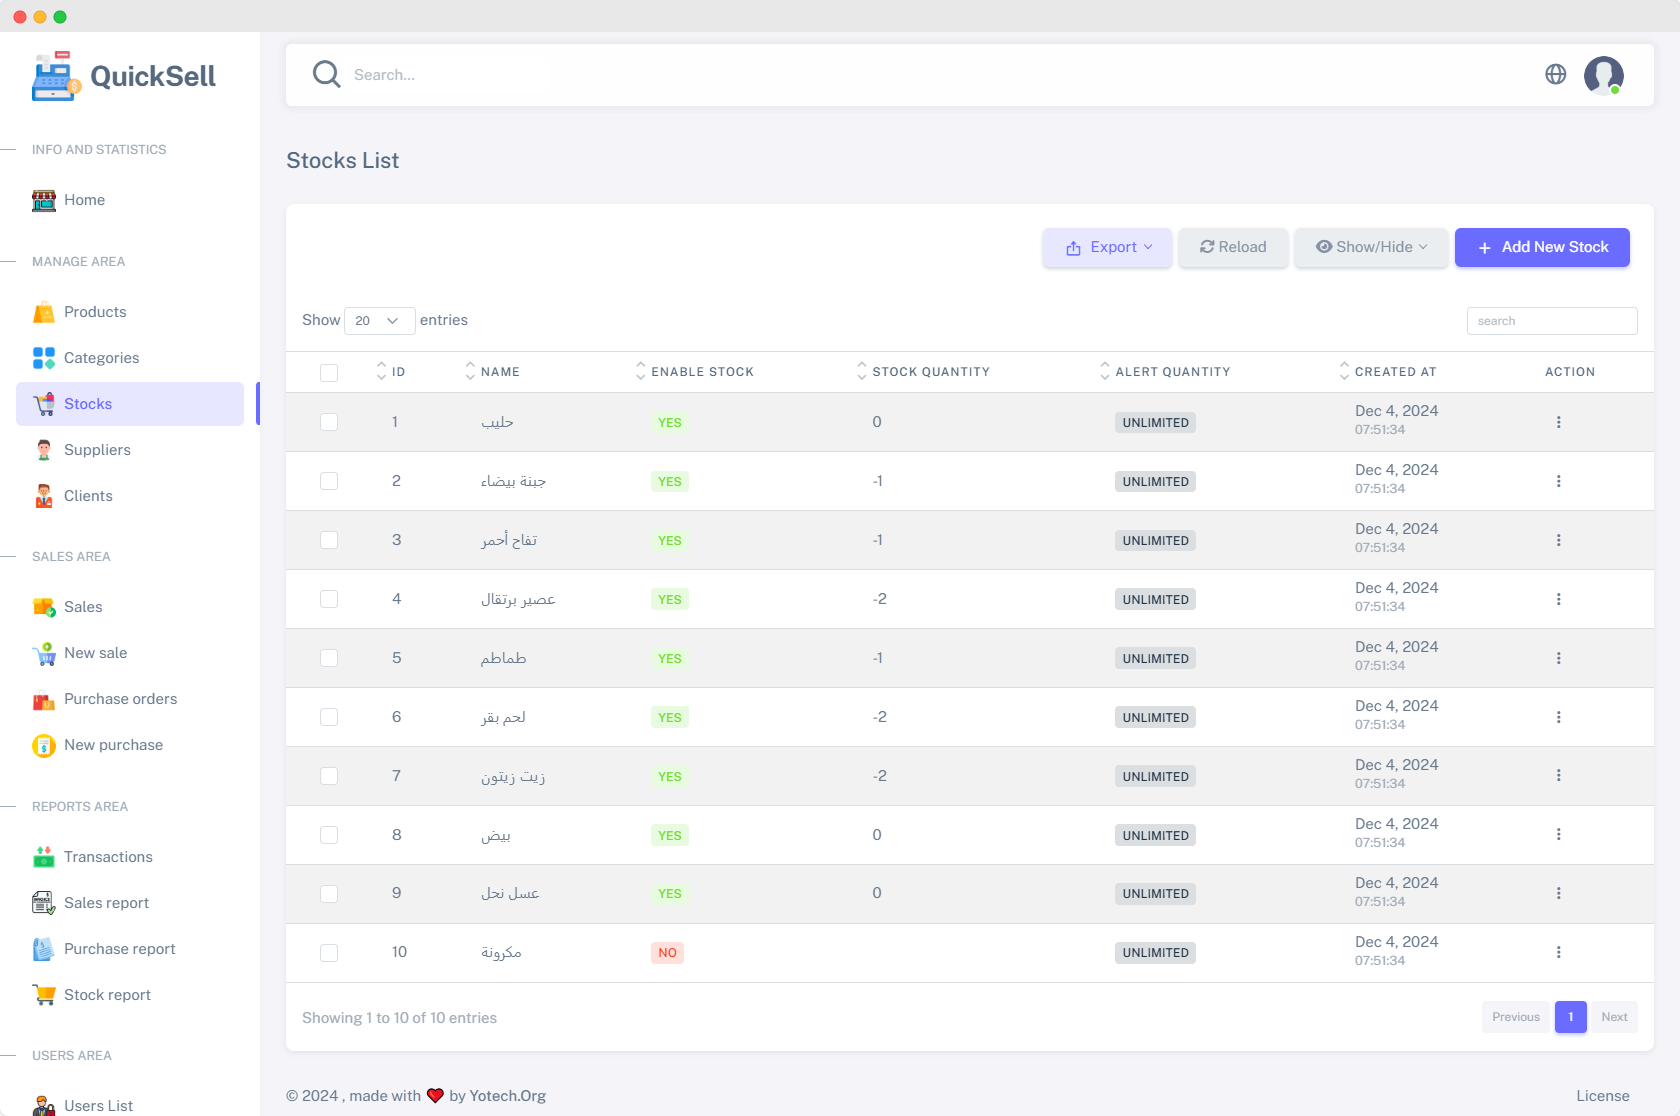Toggle the select-all checkbox in table header
1680x1116 pixels.
pos(329,372)
